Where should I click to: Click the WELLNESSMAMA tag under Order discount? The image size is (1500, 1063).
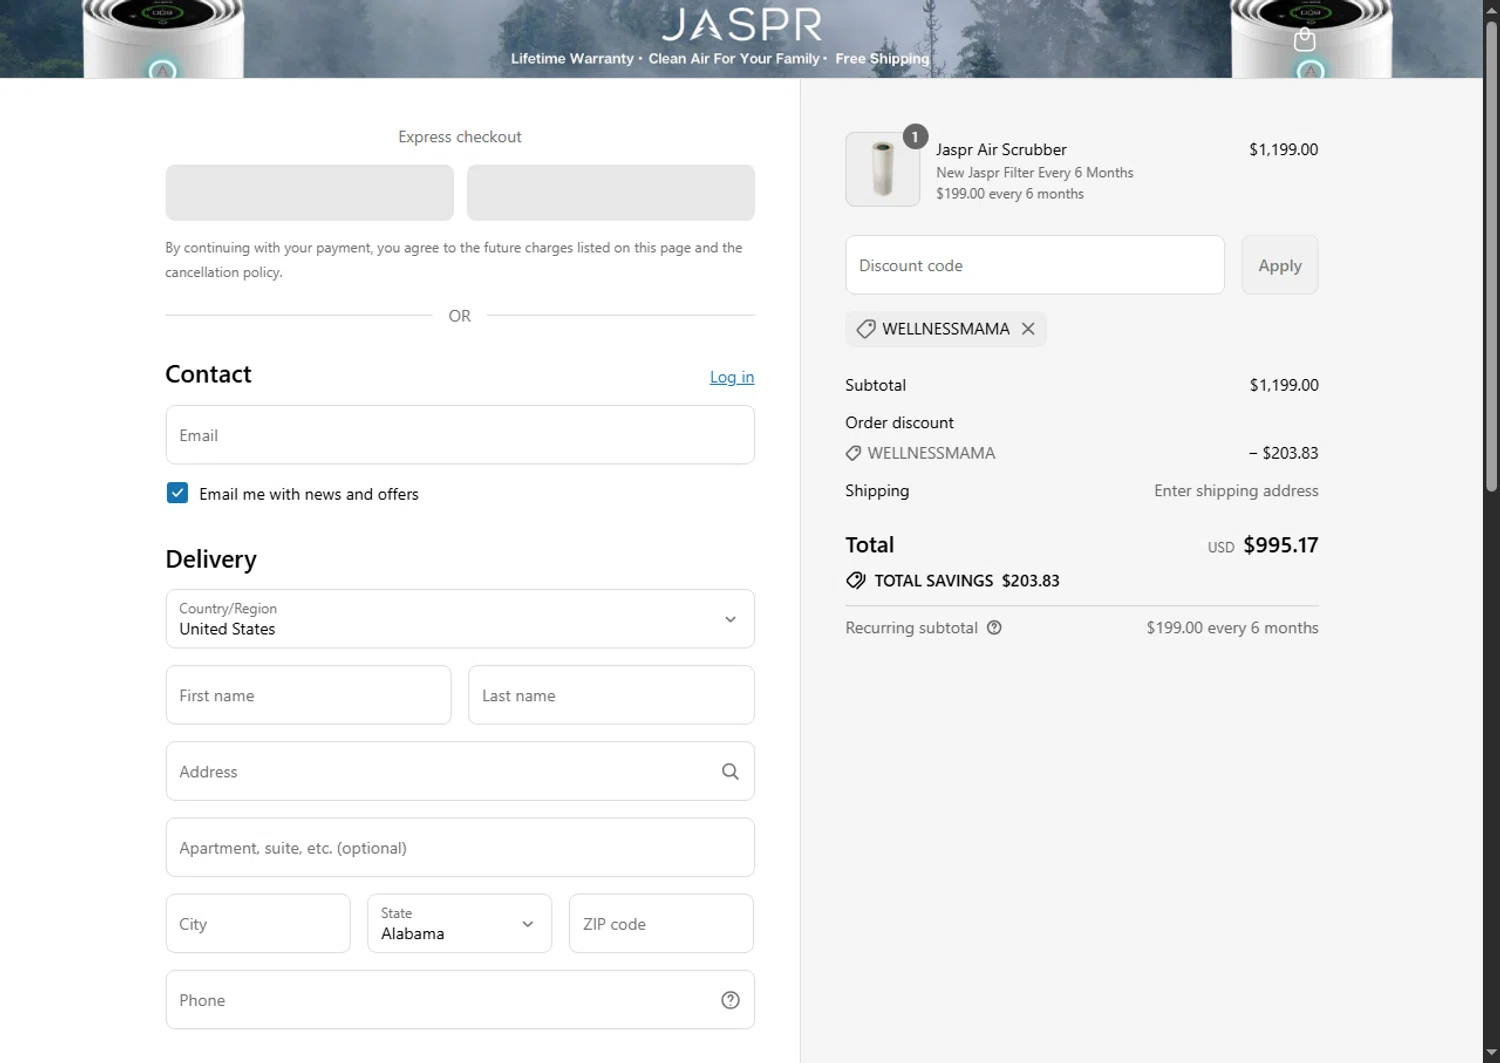click(x=921, y=453)
